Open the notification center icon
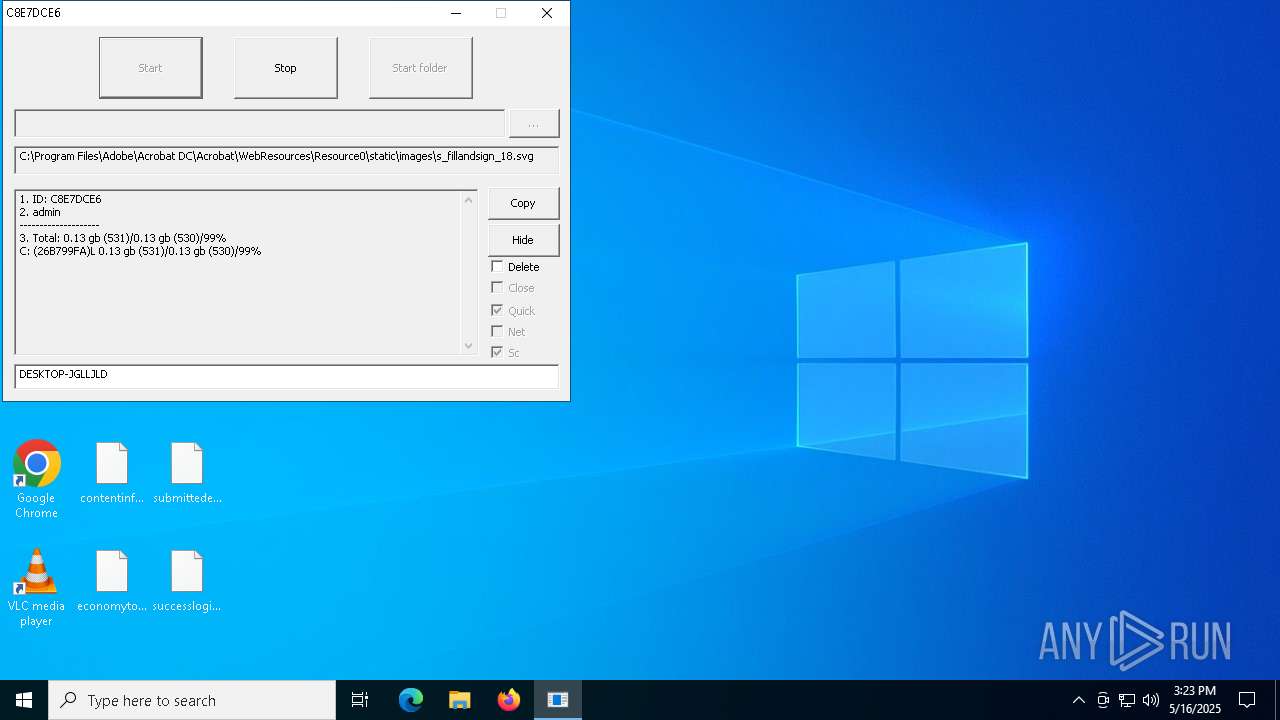Viewport: 1280px width, 720px height. coord(1247,700)
